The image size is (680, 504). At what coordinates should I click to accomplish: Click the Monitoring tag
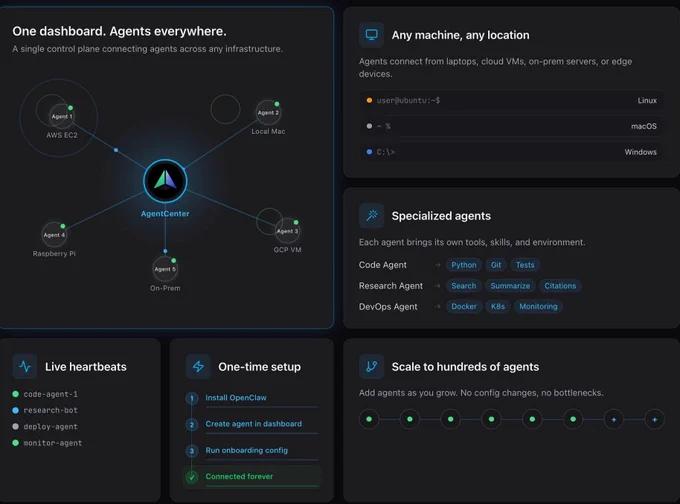538,306
